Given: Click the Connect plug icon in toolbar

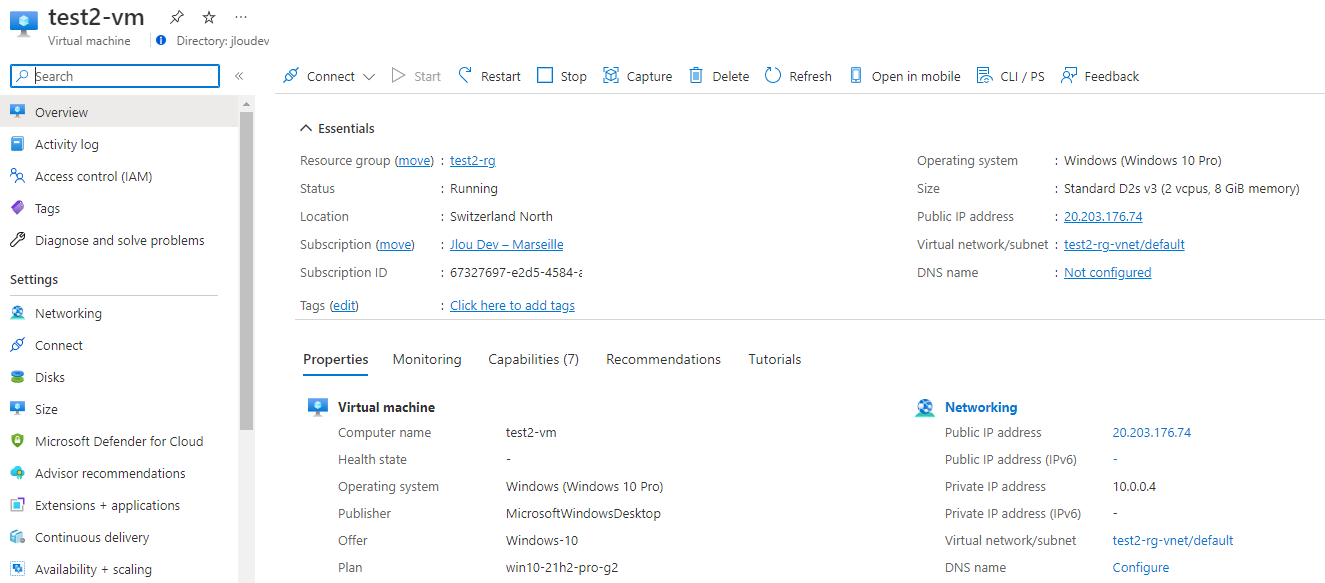Looking at the screenshot, I should (x=291, y=76).
